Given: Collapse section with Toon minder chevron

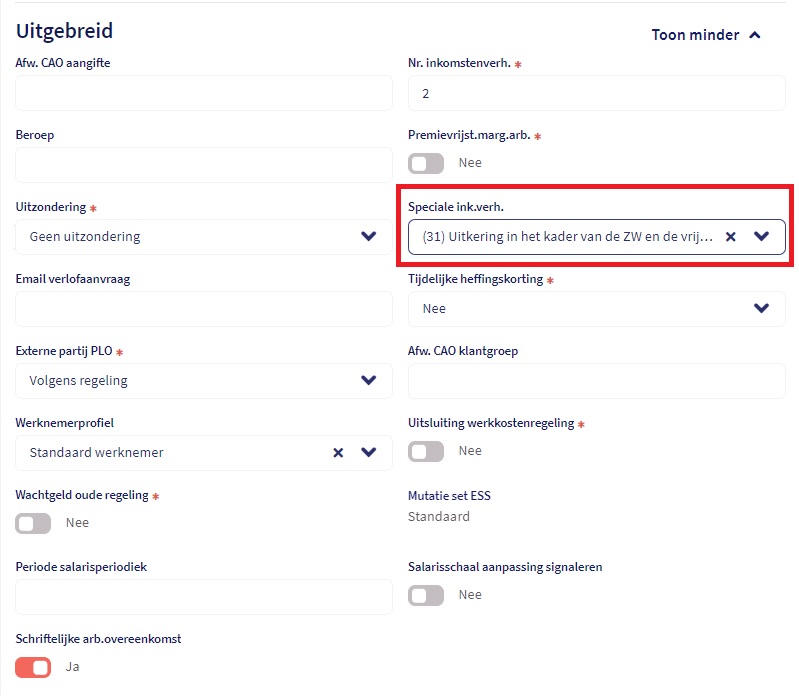Looking at the screenshot, I should [755, 35].
